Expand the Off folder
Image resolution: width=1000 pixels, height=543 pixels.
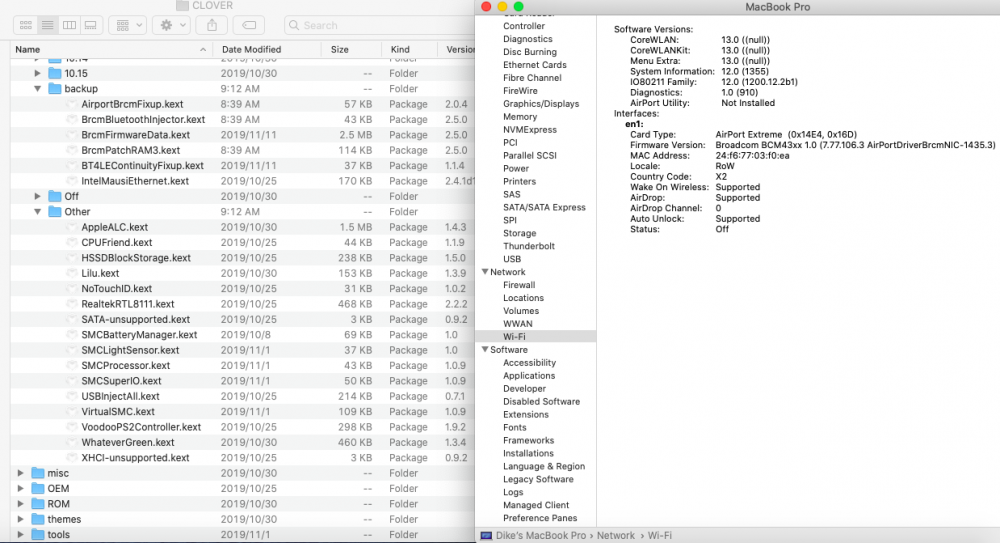click(38, 197)
